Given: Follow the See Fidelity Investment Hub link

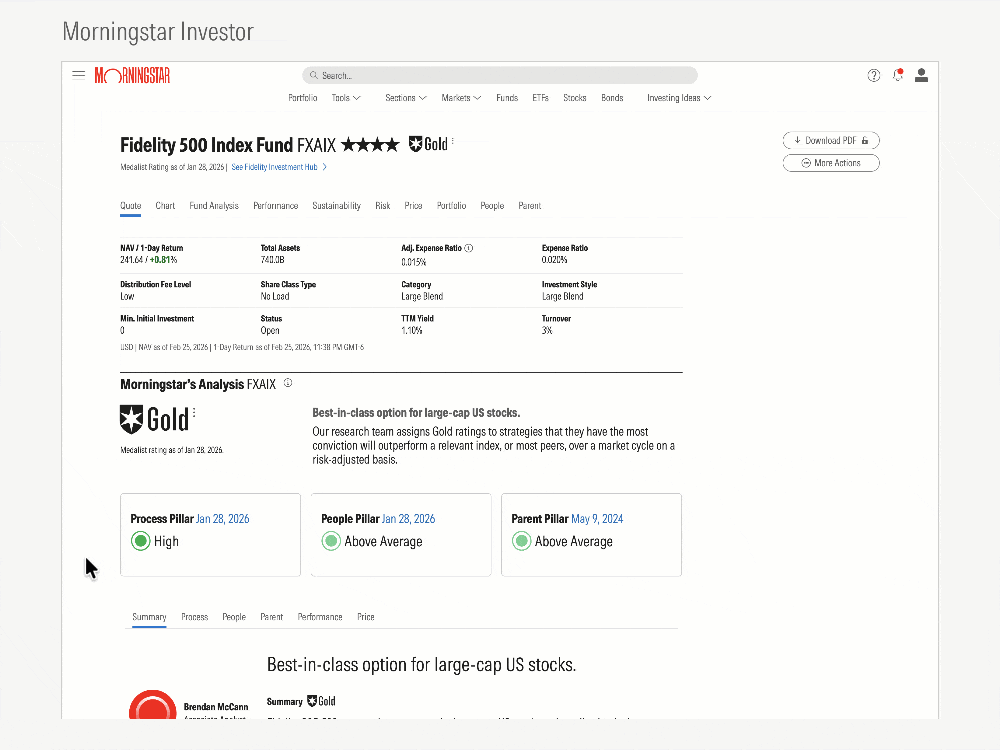Looking at the screenshot, I should (279, 167).
